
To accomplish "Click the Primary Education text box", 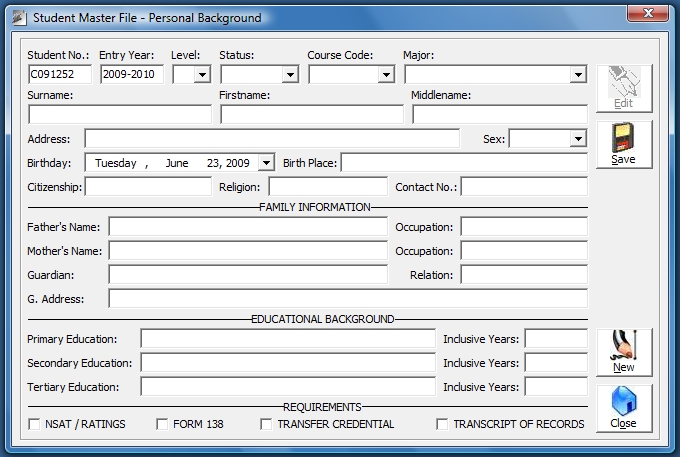I will tap(288, 339).
